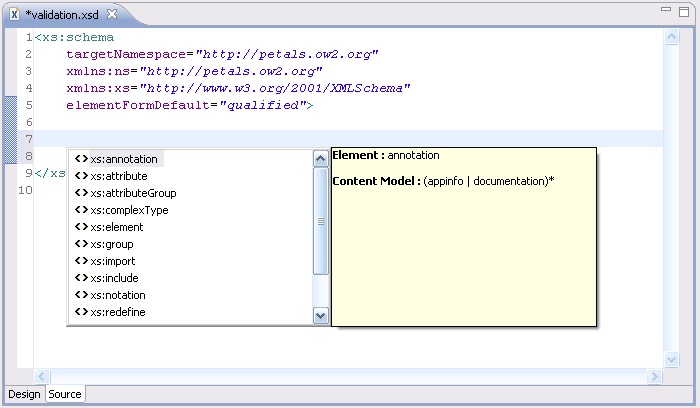
Task: Select xs:notation completion proposal
Action: tap(117, 295)
